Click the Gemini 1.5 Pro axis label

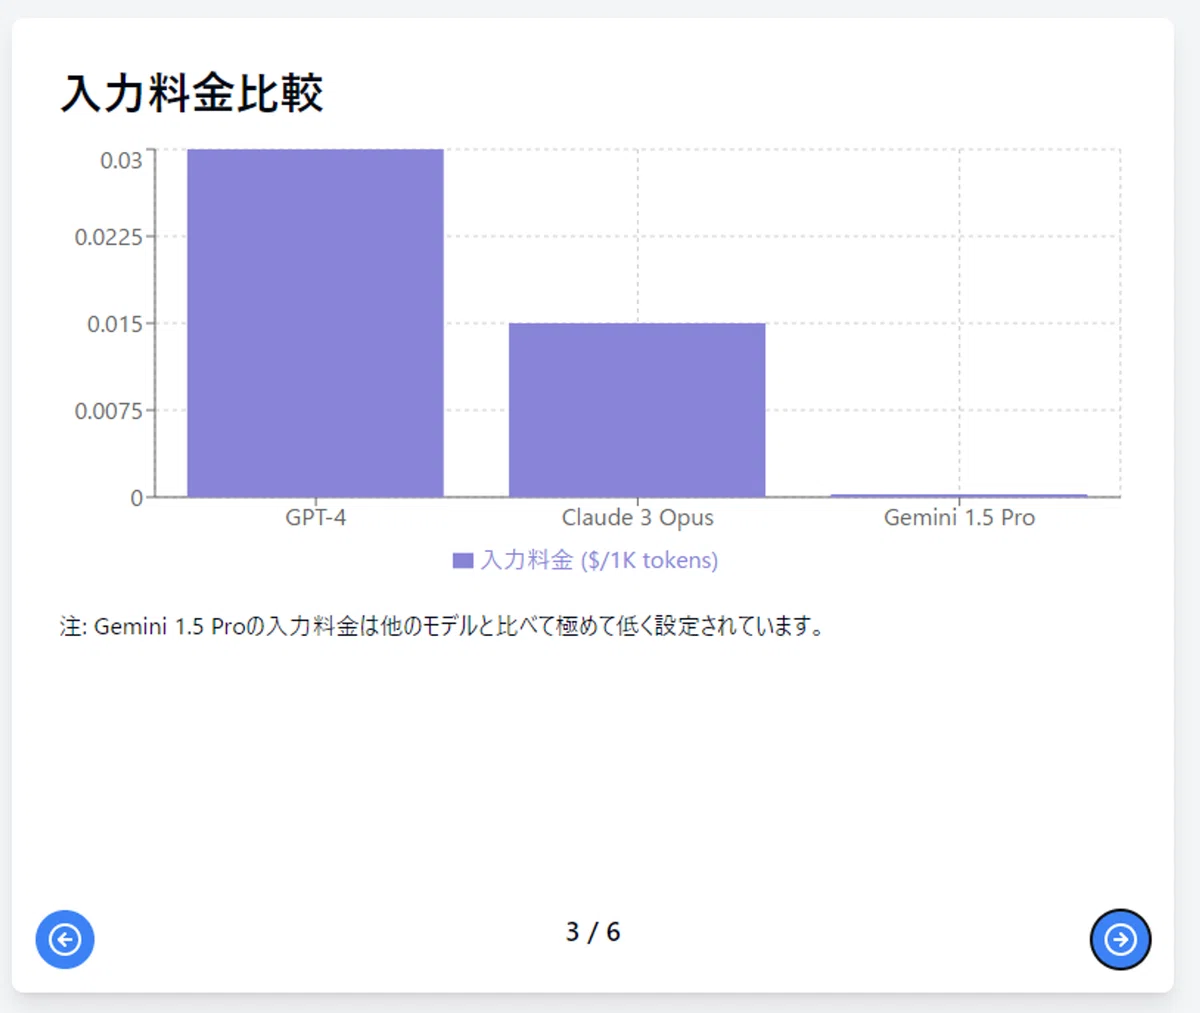[960, 518]
